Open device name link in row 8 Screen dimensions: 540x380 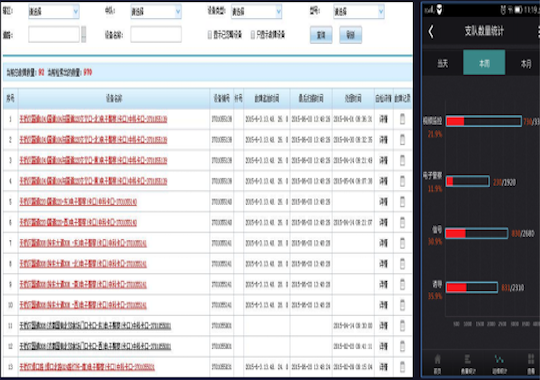[83, 264]
